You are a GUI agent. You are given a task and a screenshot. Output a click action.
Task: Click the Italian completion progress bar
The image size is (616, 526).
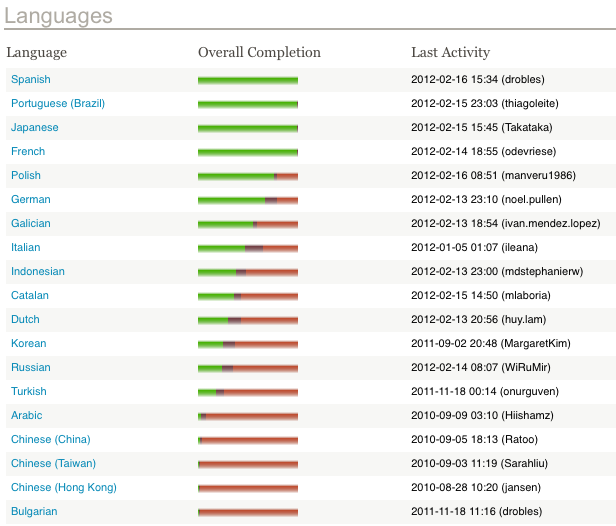point(248,248)
